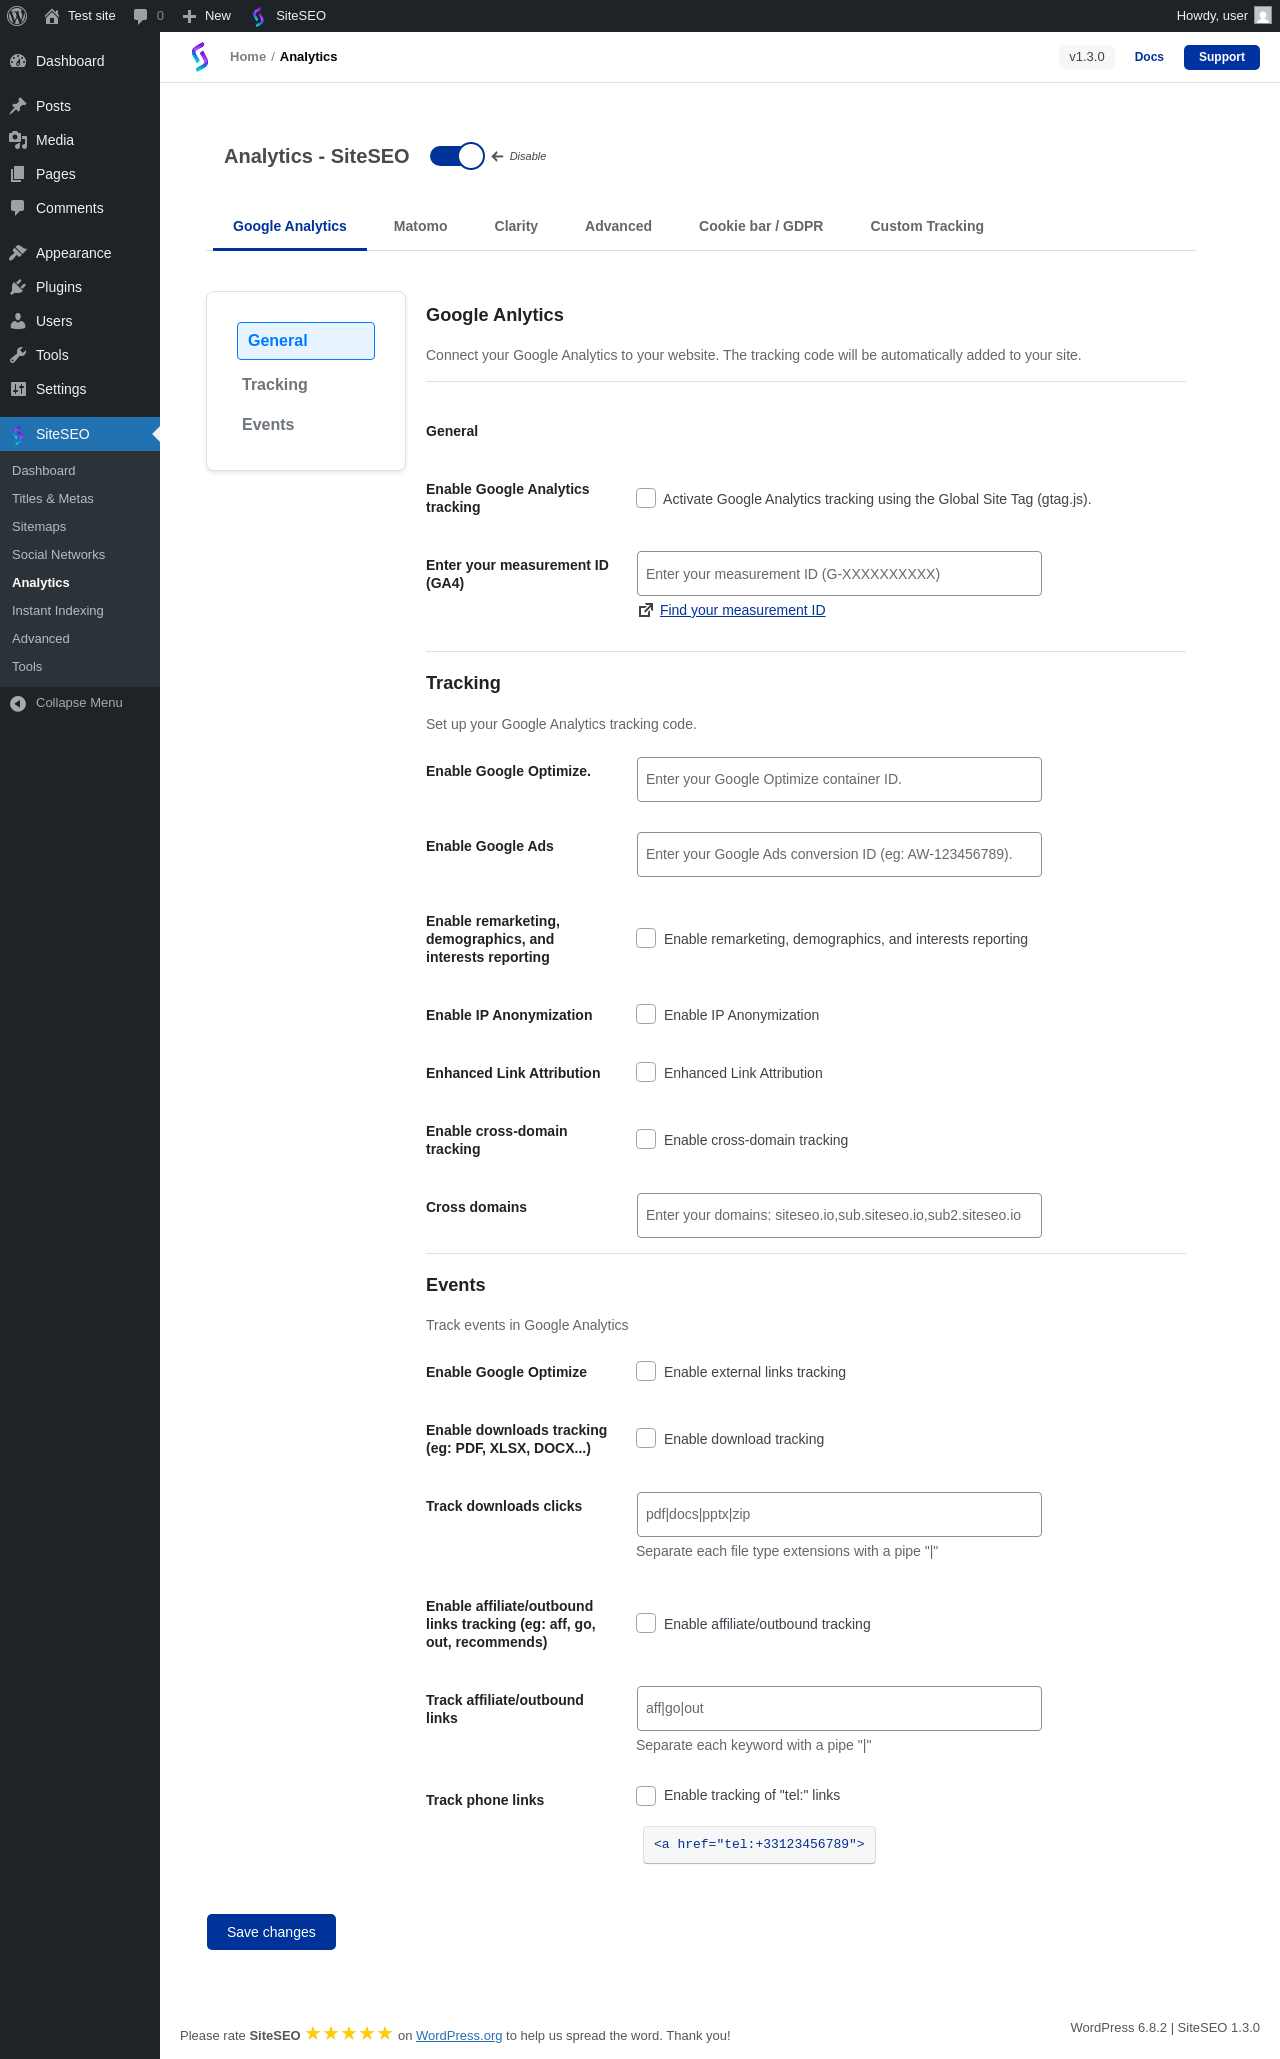Open Advanced item in SiteSEO submenu
1280x2059 pixels.
pos(41,639)
